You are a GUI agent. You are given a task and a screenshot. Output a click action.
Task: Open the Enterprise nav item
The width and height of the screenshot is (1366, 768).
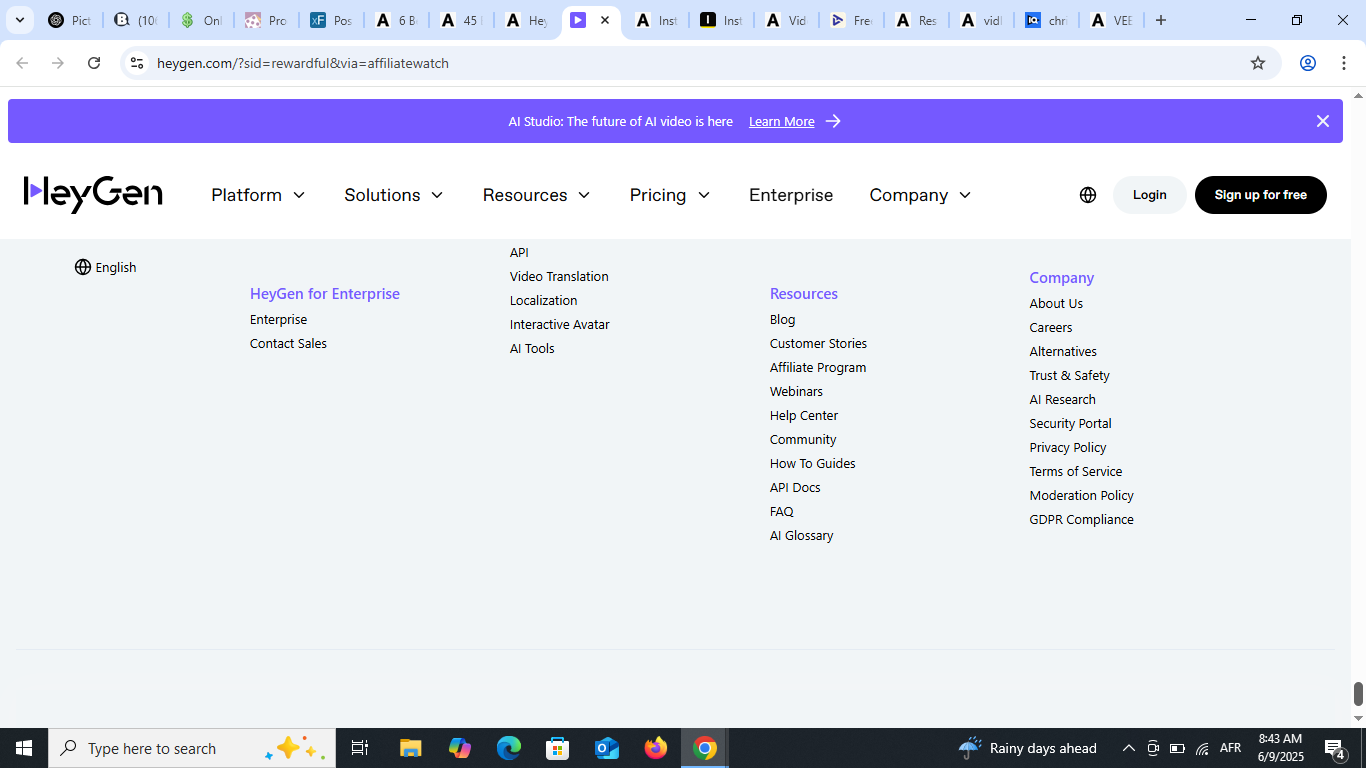[x=791, y=195]
